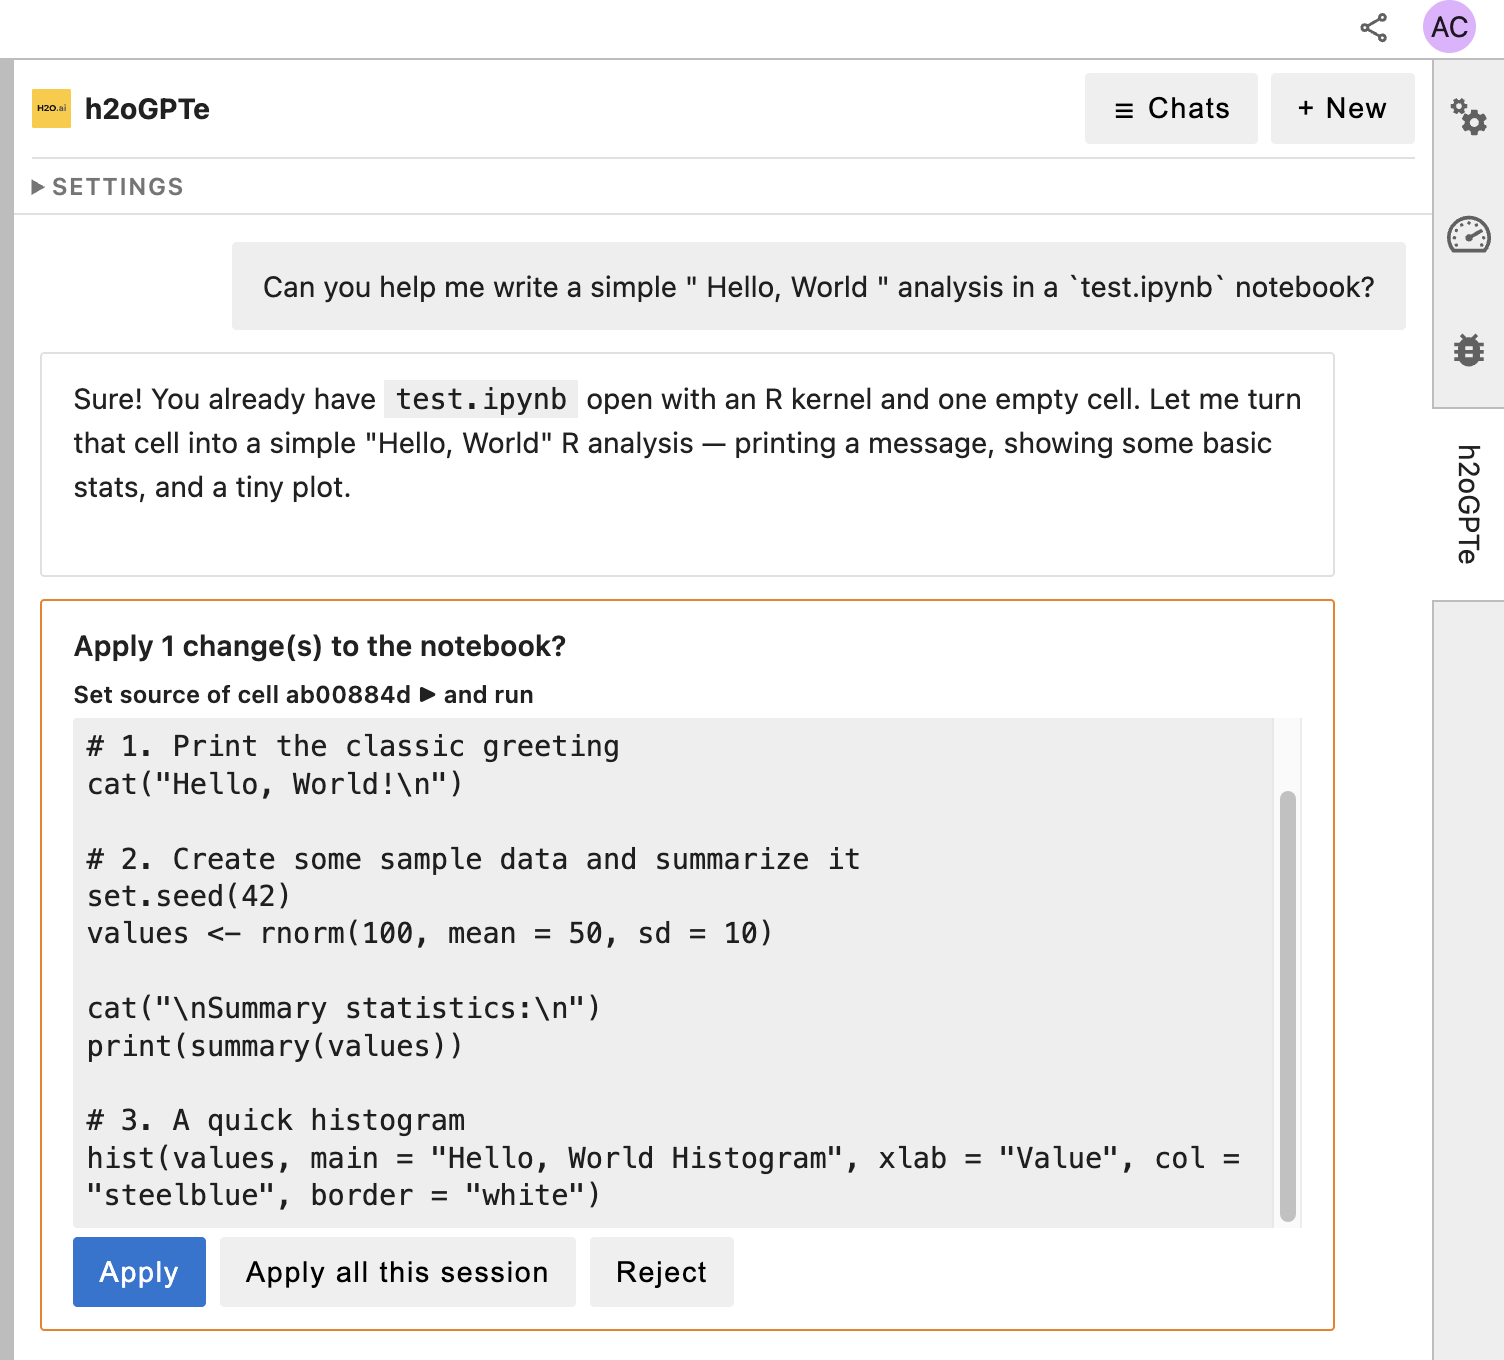Click the test.ipynb inline code label

pyautogui.click(x=481, y=399)
